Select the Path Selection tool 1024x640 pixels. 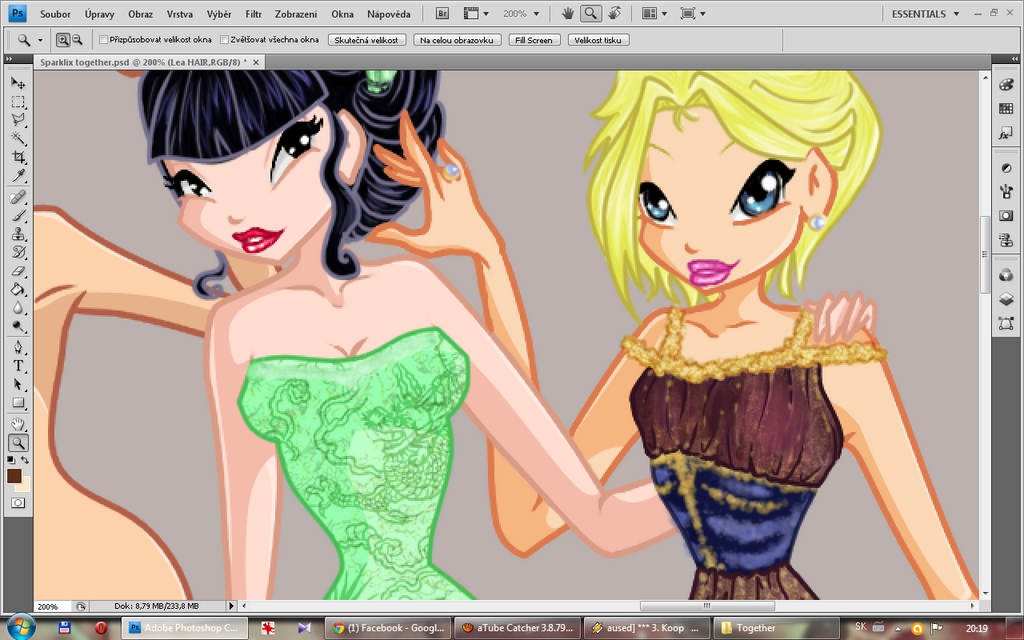[x=18, y=384]
